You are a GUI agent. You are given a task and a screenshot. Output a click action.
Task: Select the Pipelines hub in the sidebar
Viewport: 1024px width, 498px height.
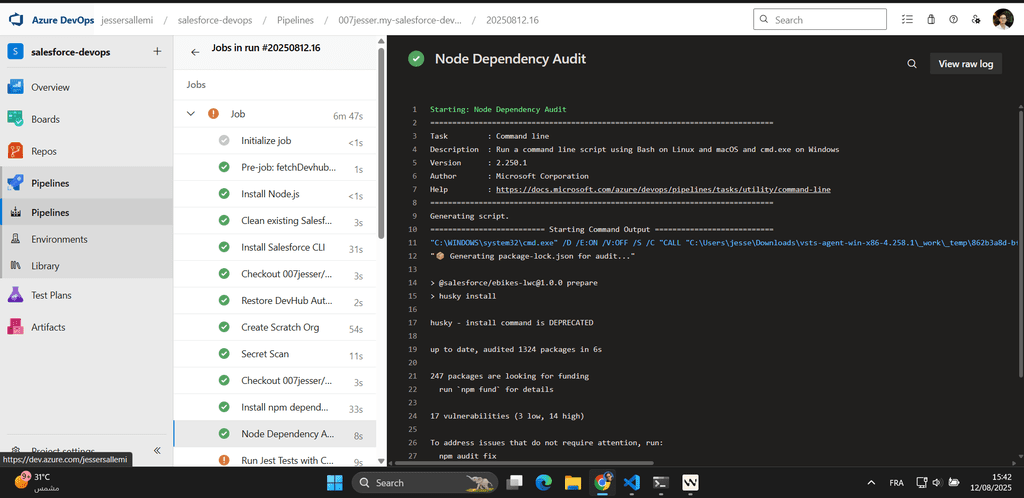click(x=86, y=183)
